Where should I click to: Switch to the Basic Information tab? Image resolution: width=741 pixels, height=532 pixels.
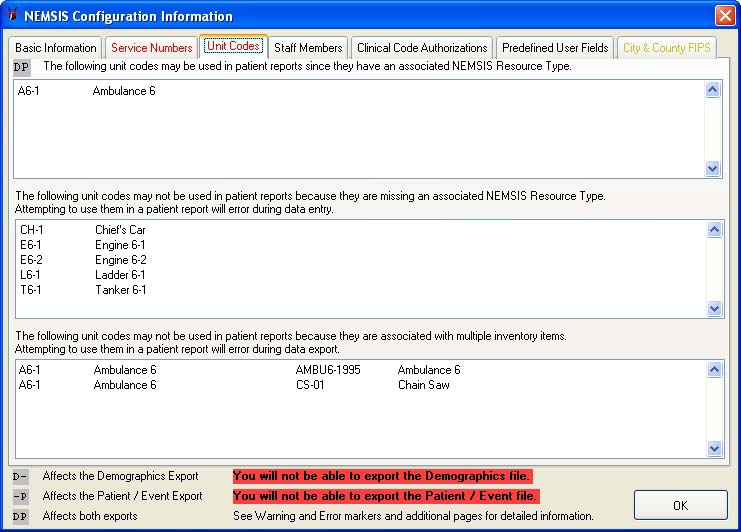[x=55, y=48]
